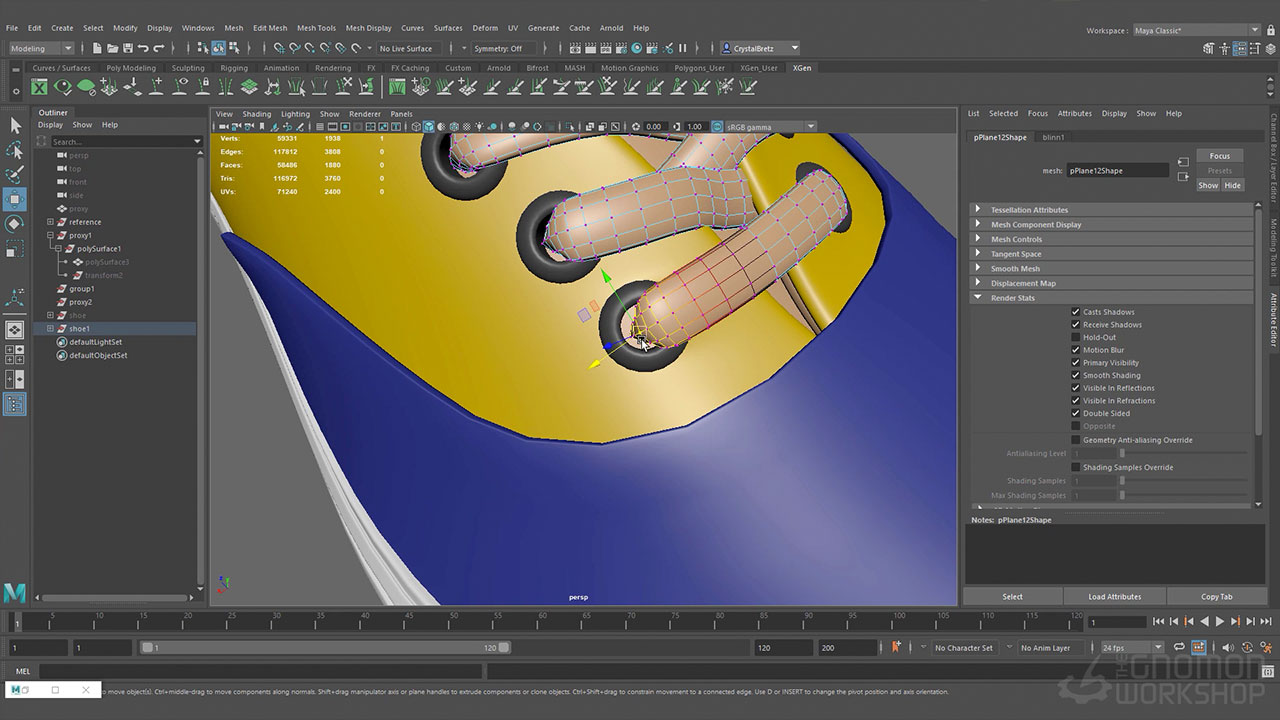The width and height of the screenshot is (1280, 720).
Task: Activate the Rotate tool in the toolbox
Action: click(x=15, y=224)
